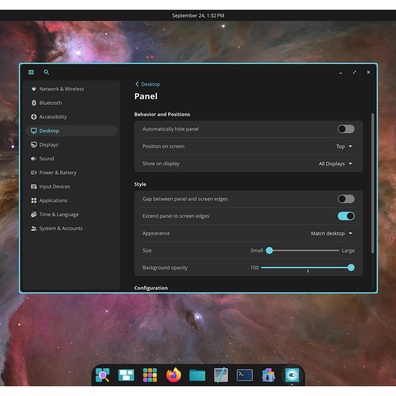
Task: Open the Terminal from dock
Action: [x=245, y=375]
